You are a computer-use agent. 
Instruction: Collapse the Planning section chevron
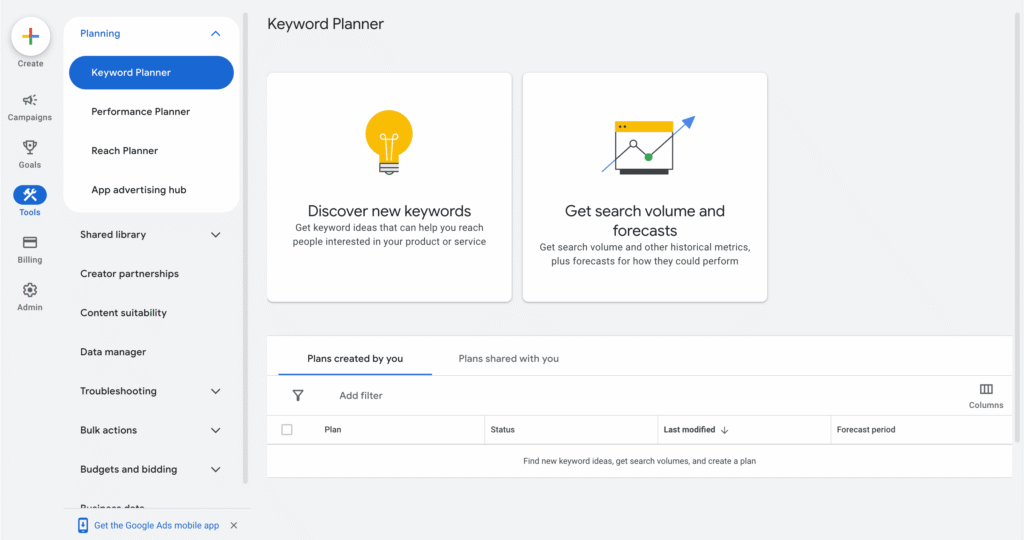(216, 33)
